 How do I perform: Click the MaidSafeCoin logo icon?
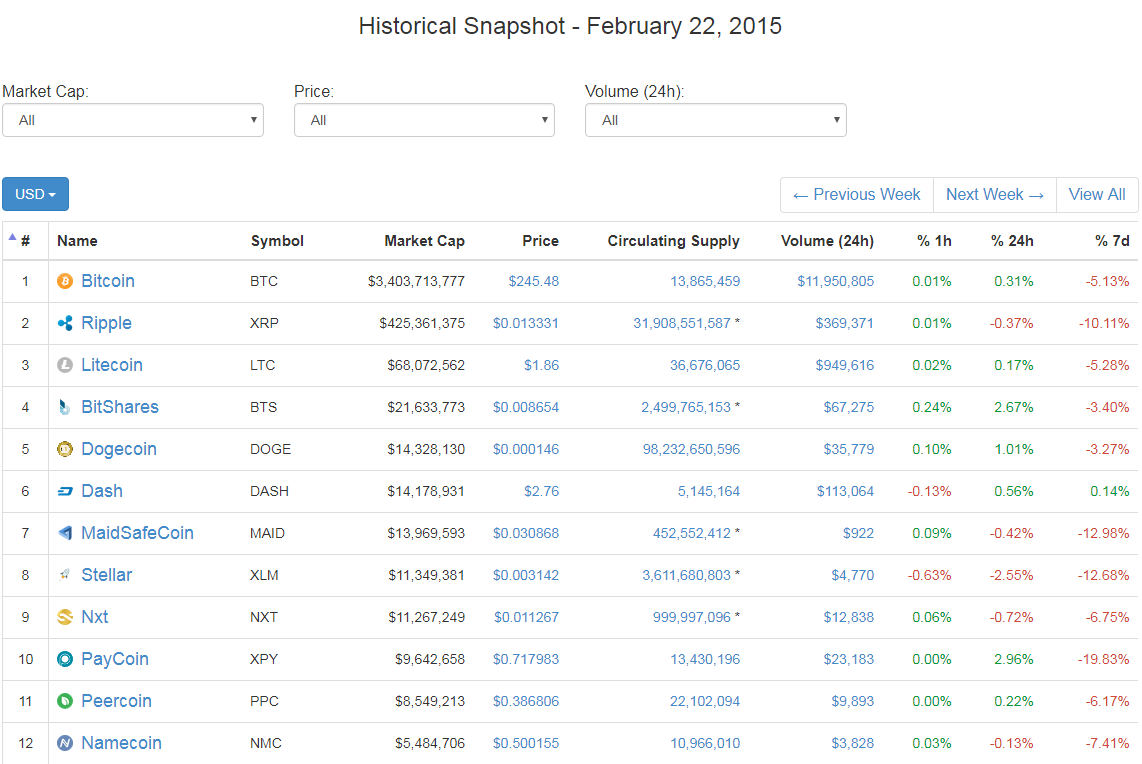coord(65,533)
